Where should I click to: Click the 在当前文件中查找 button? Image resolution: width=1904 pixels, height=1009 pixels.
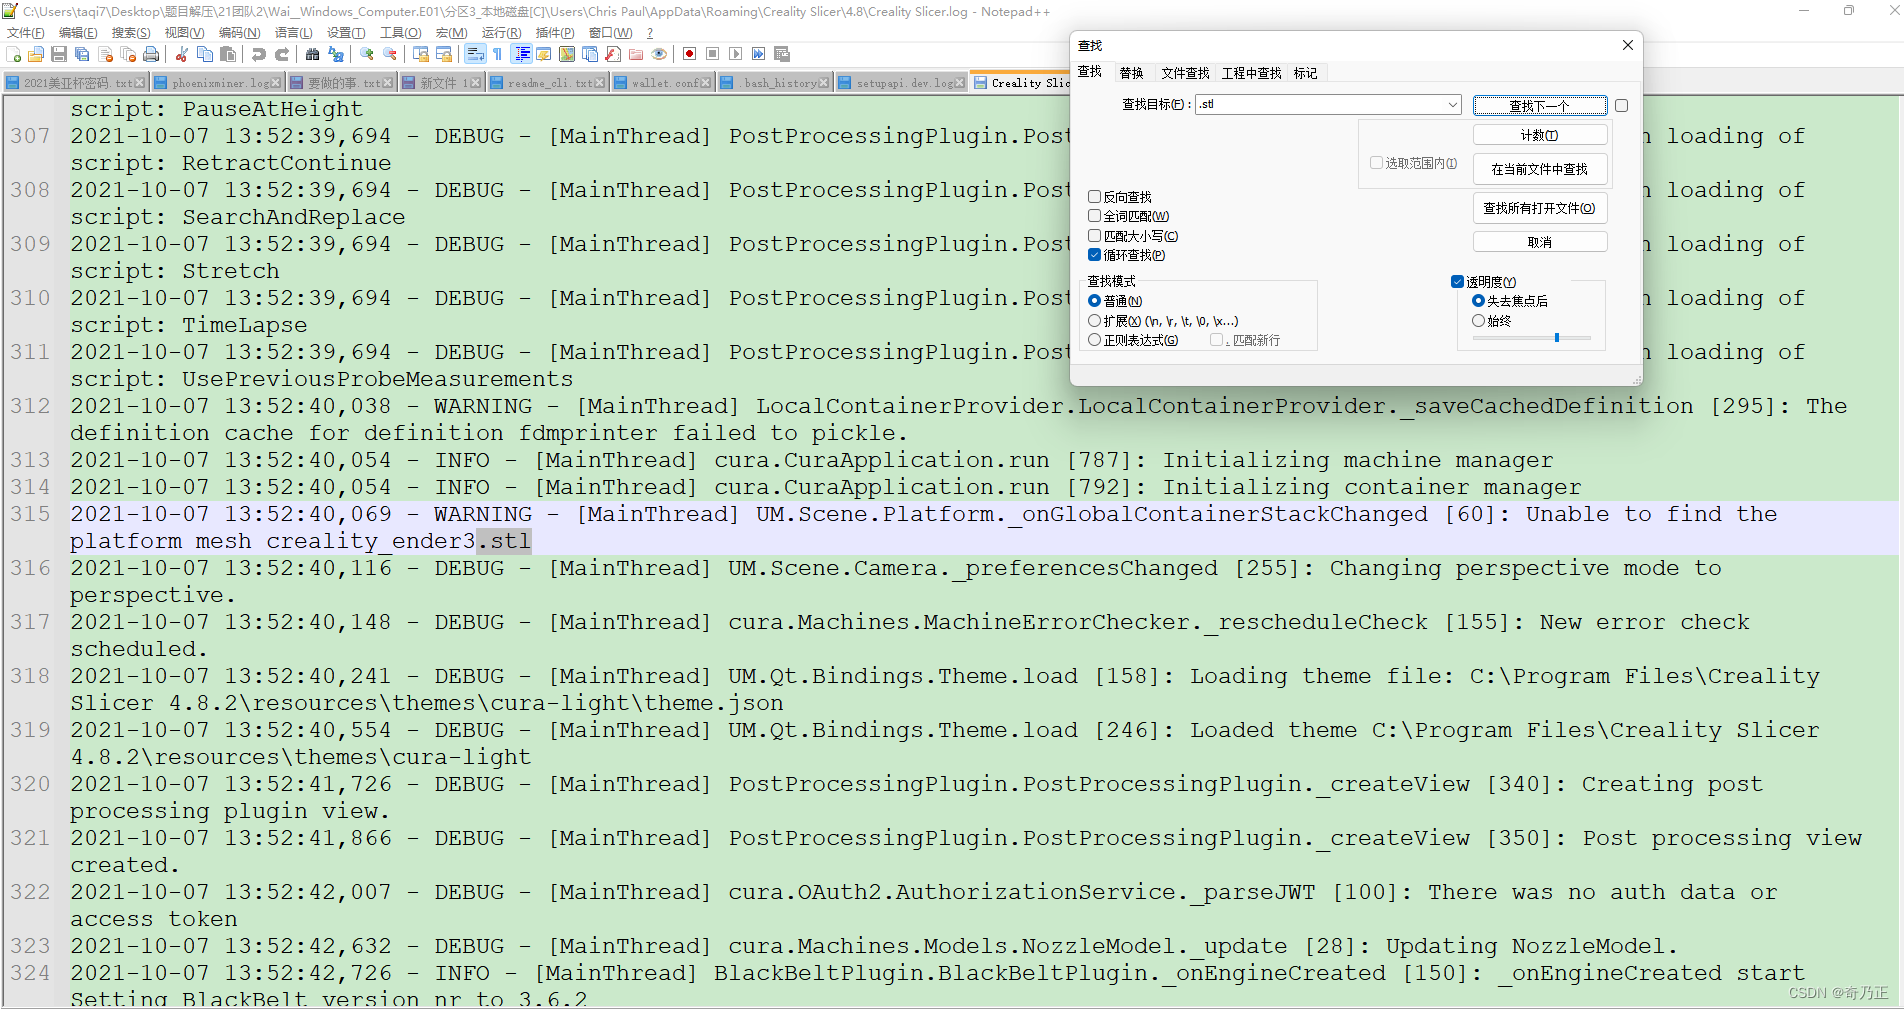pyautogui.click(x=1540, y=169)
